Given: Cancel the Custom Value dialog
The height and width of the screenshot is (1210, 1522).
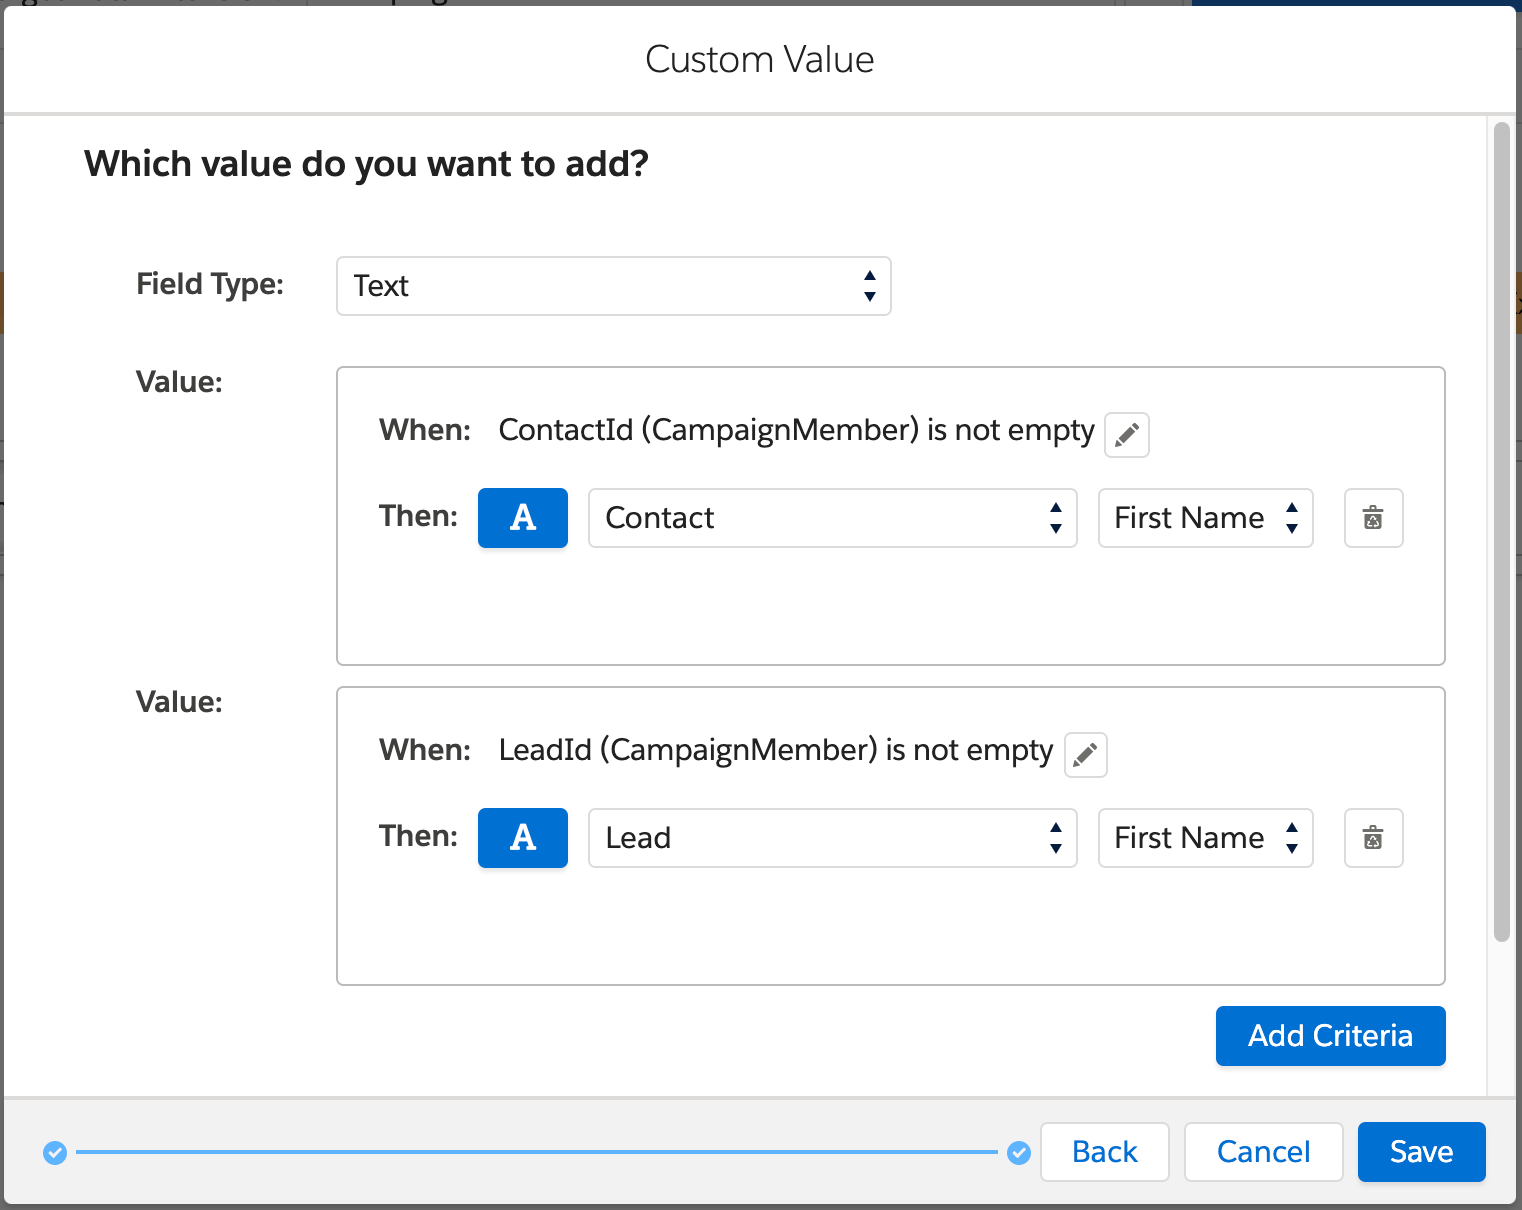Looking at the screenshot, I should point(1263,1152).
